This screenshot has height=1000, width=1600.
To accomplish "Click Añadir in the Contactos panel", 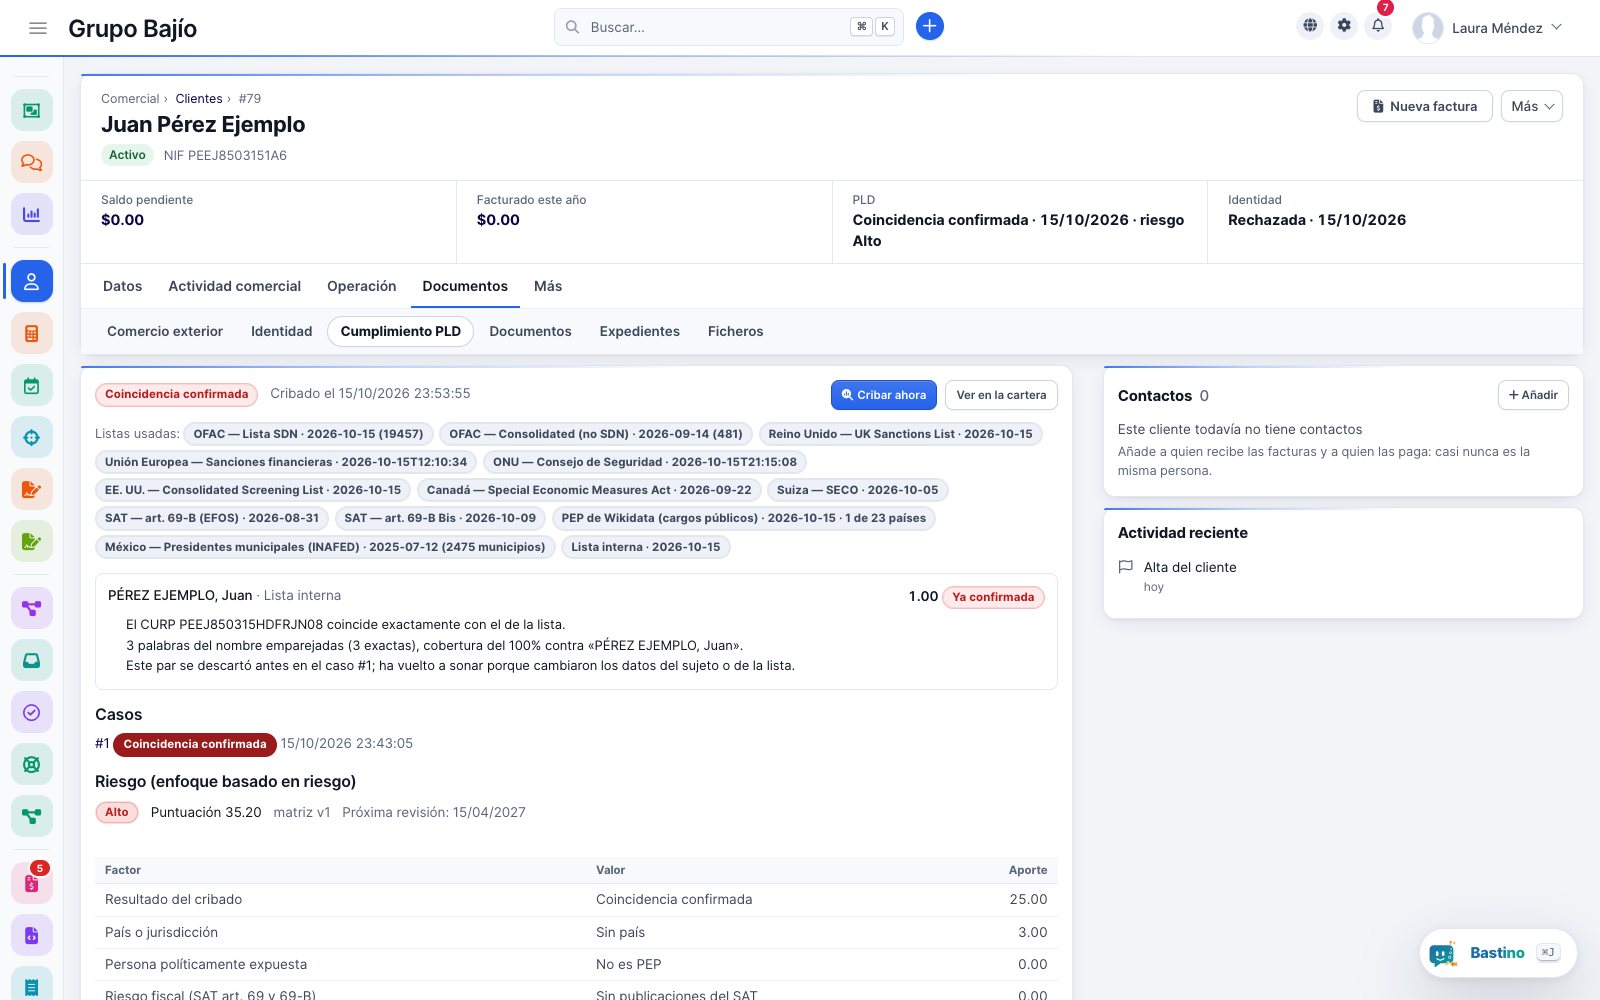I will (x=1533, y=395).
